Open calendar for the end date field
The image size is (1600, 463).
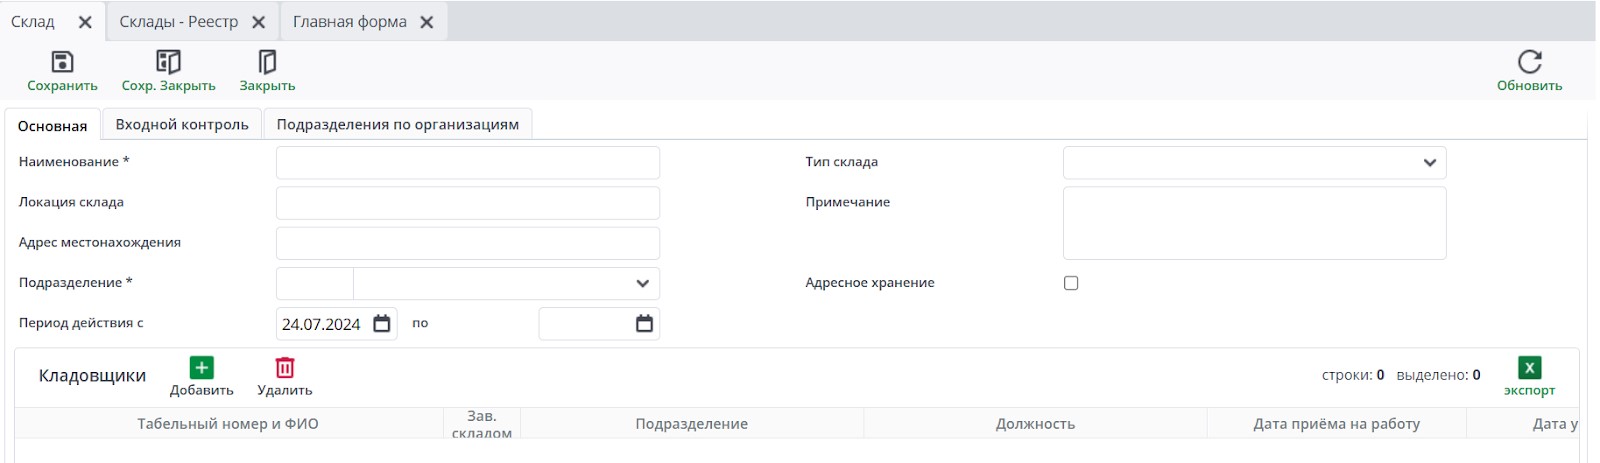point(644,324)
